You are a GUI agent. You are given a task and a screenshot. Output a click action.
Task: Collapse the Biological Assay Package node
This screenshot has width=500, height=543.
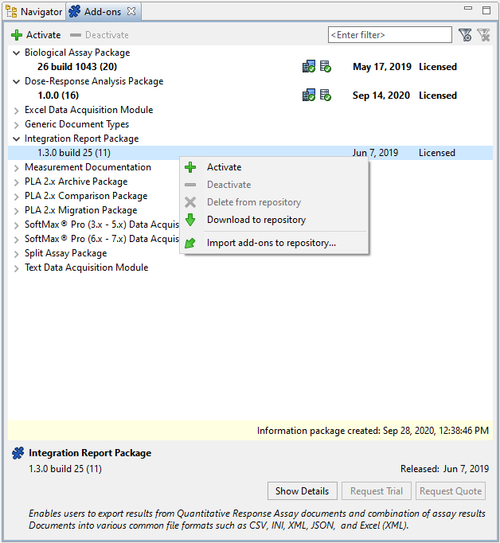click(x=16, y=53)
